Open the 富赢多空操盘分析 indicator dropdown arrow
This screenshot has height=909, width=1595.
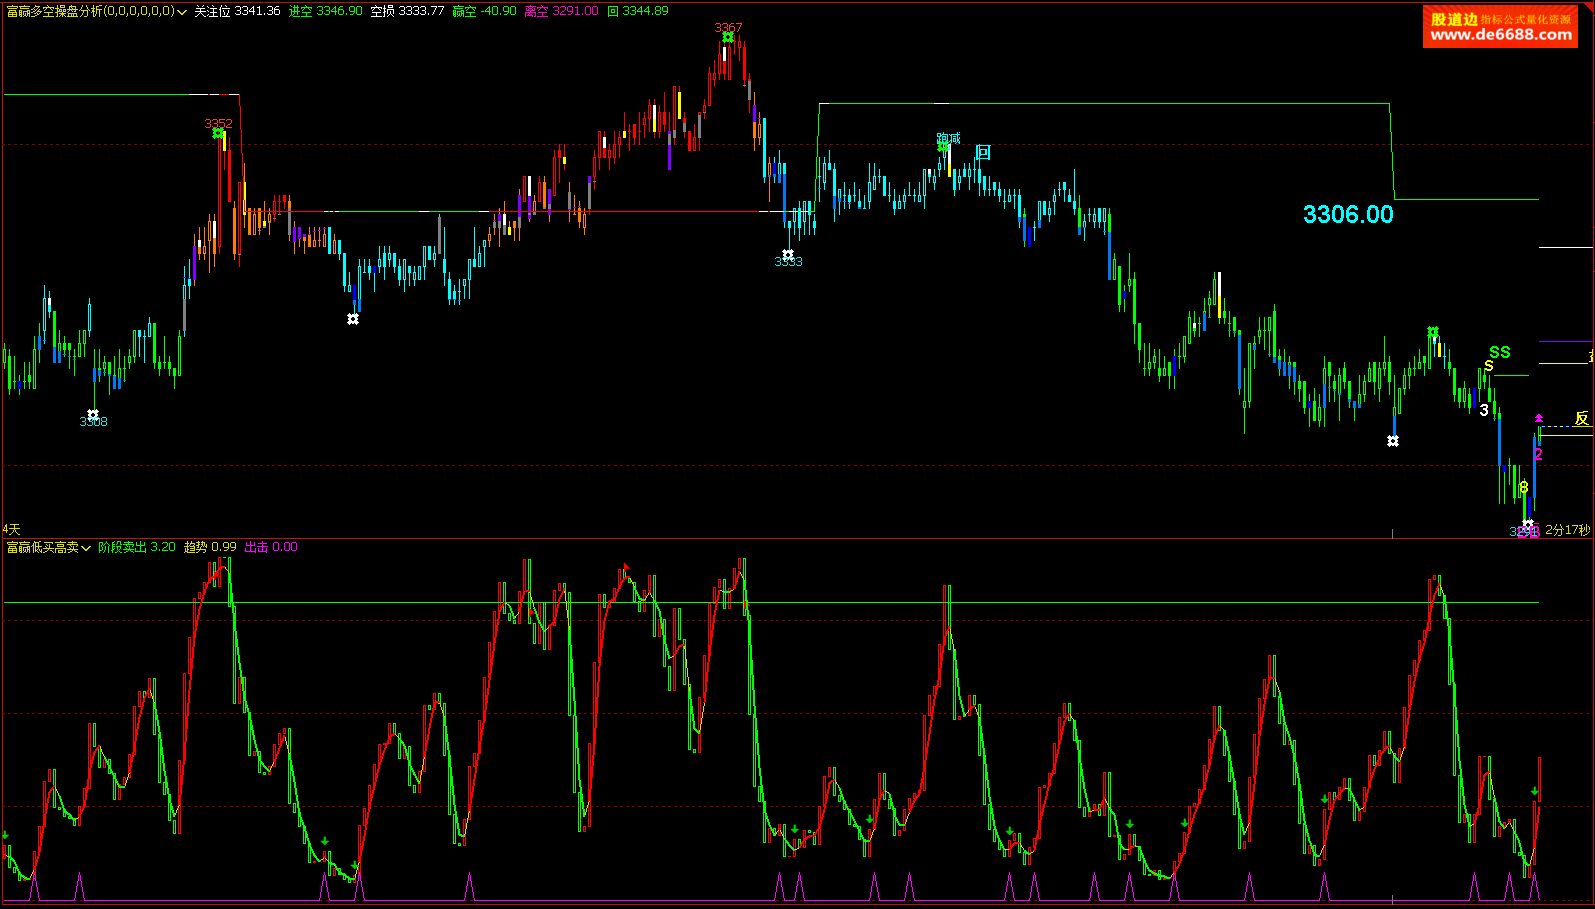(x=182, y=12)
